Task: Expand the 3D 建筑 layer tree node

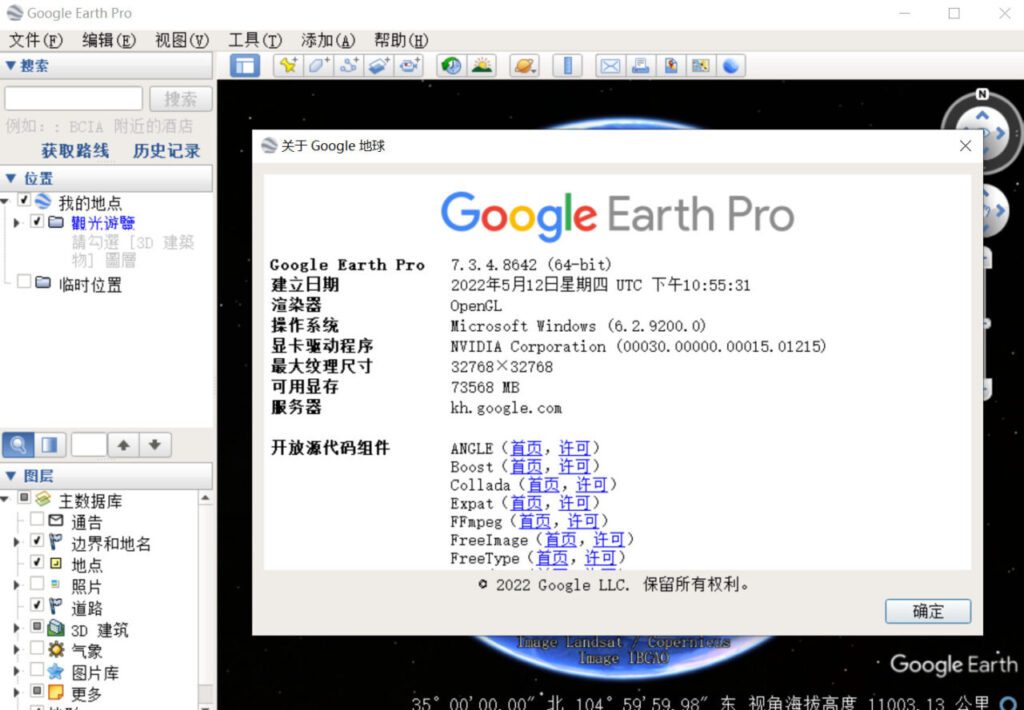Action: [16, 629]
